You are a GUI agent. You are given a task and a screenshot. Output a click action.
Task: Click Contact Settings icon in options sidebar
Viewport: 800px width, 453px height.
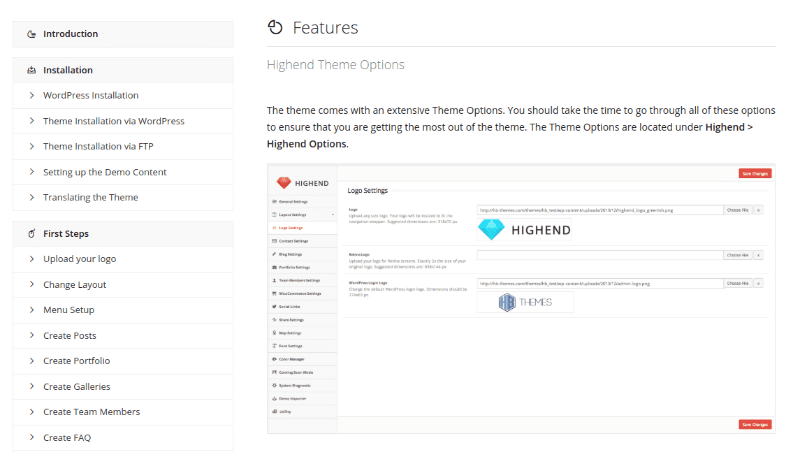coord(274,241)
